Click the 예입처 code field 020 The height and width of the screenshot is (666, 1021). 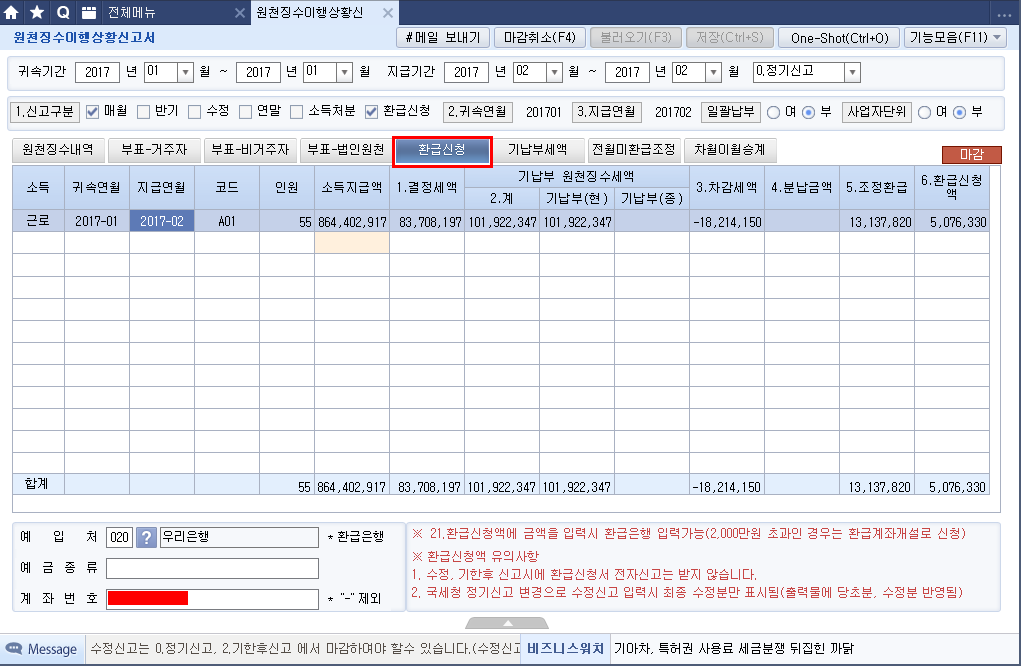click(x=119, y=537)
